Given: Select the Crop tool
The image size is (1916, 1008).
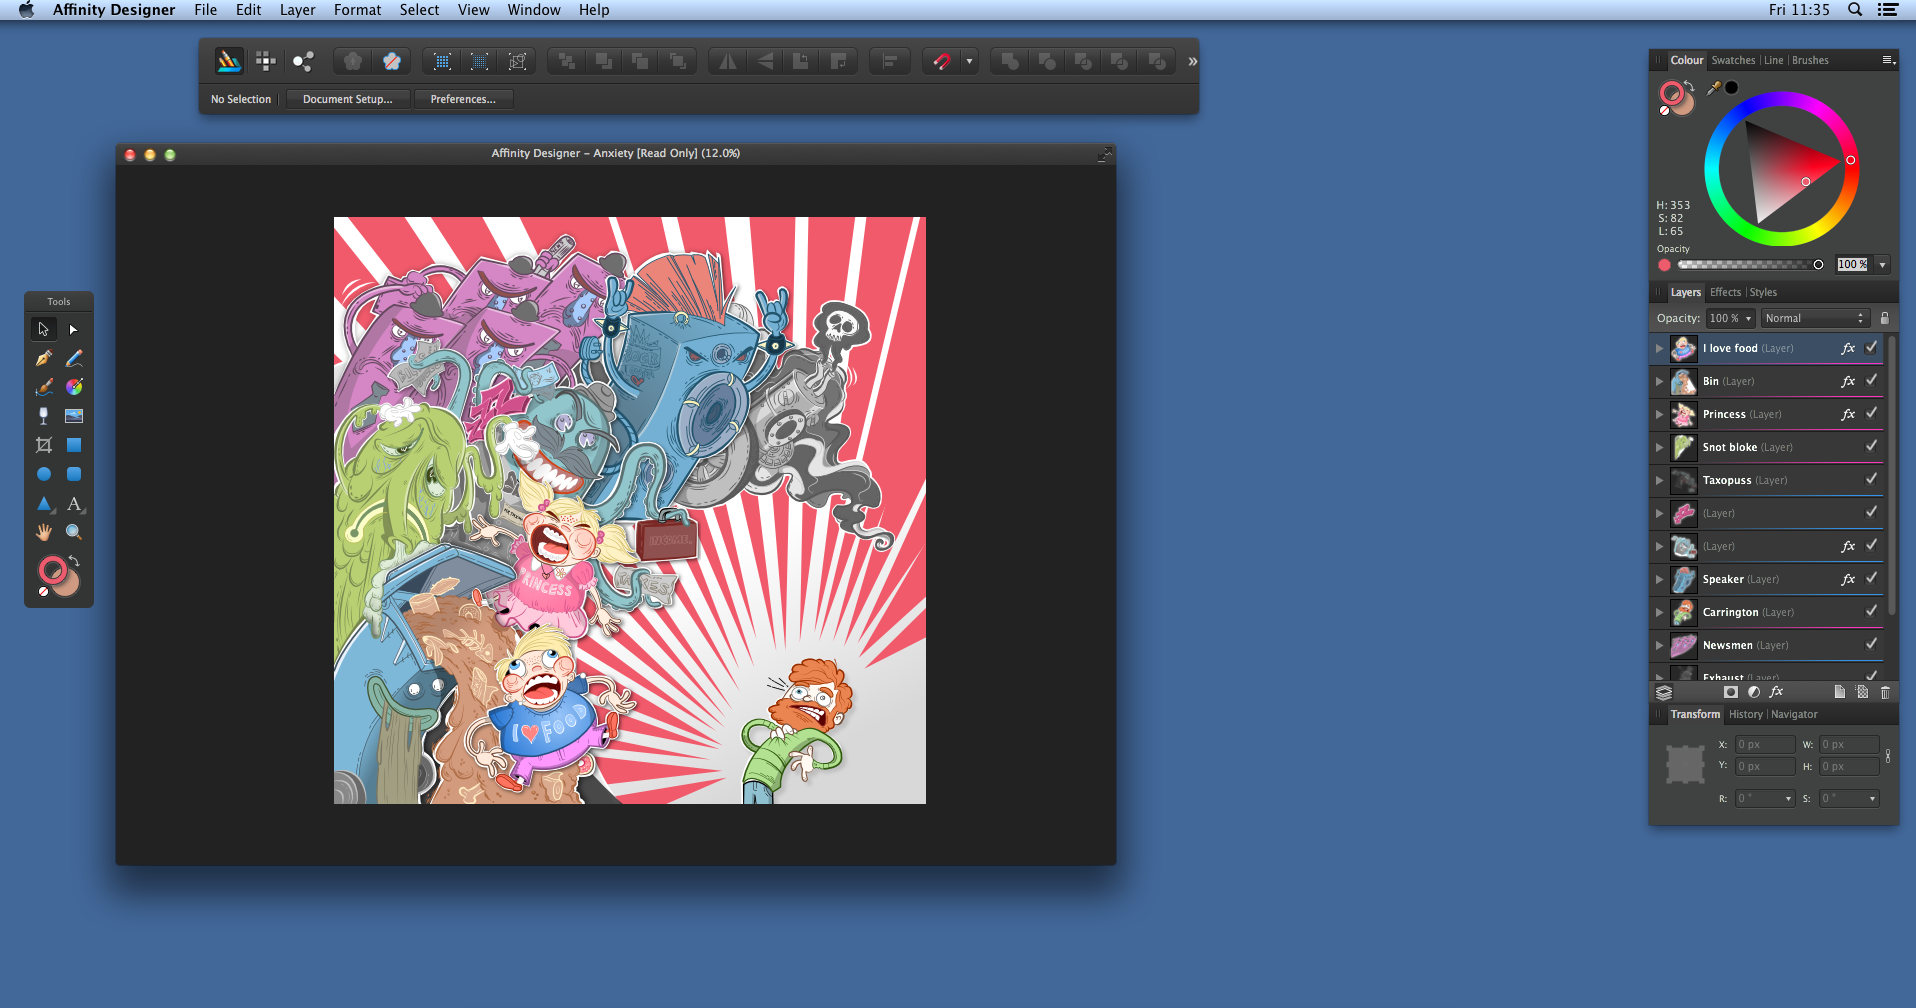Looking at the screenshot, I should coord(43,445).
